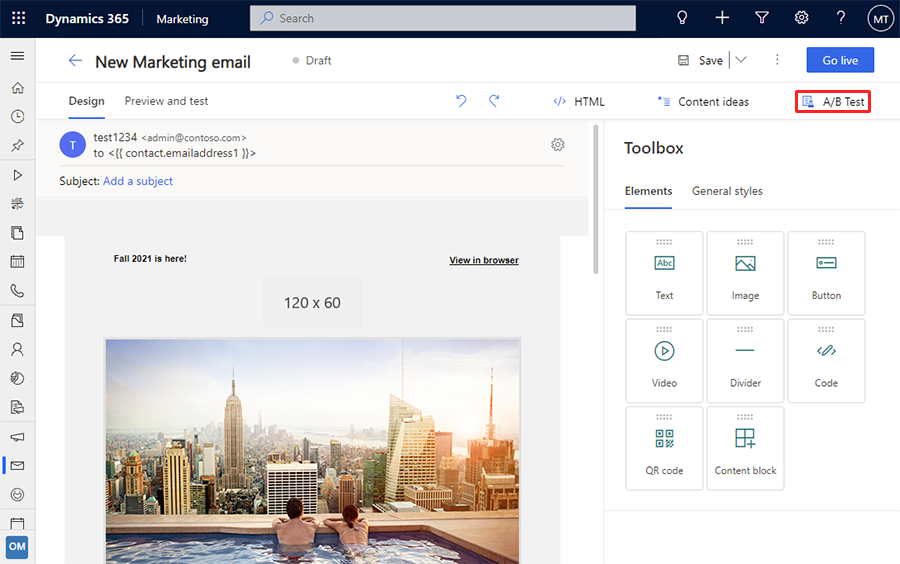Switch to Preview and test tab

pos(166,101)
